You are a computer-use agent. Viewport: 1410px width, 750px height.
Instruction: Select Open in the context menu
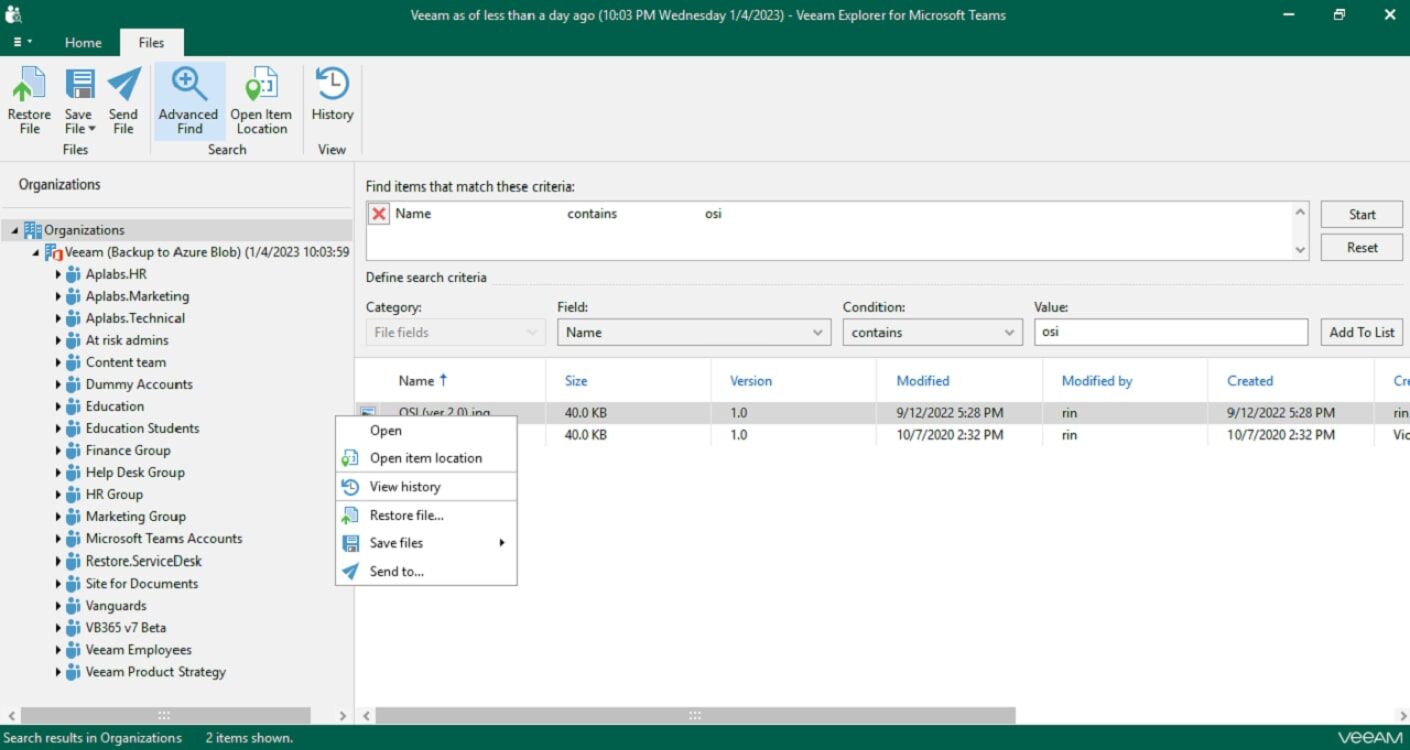425,431
